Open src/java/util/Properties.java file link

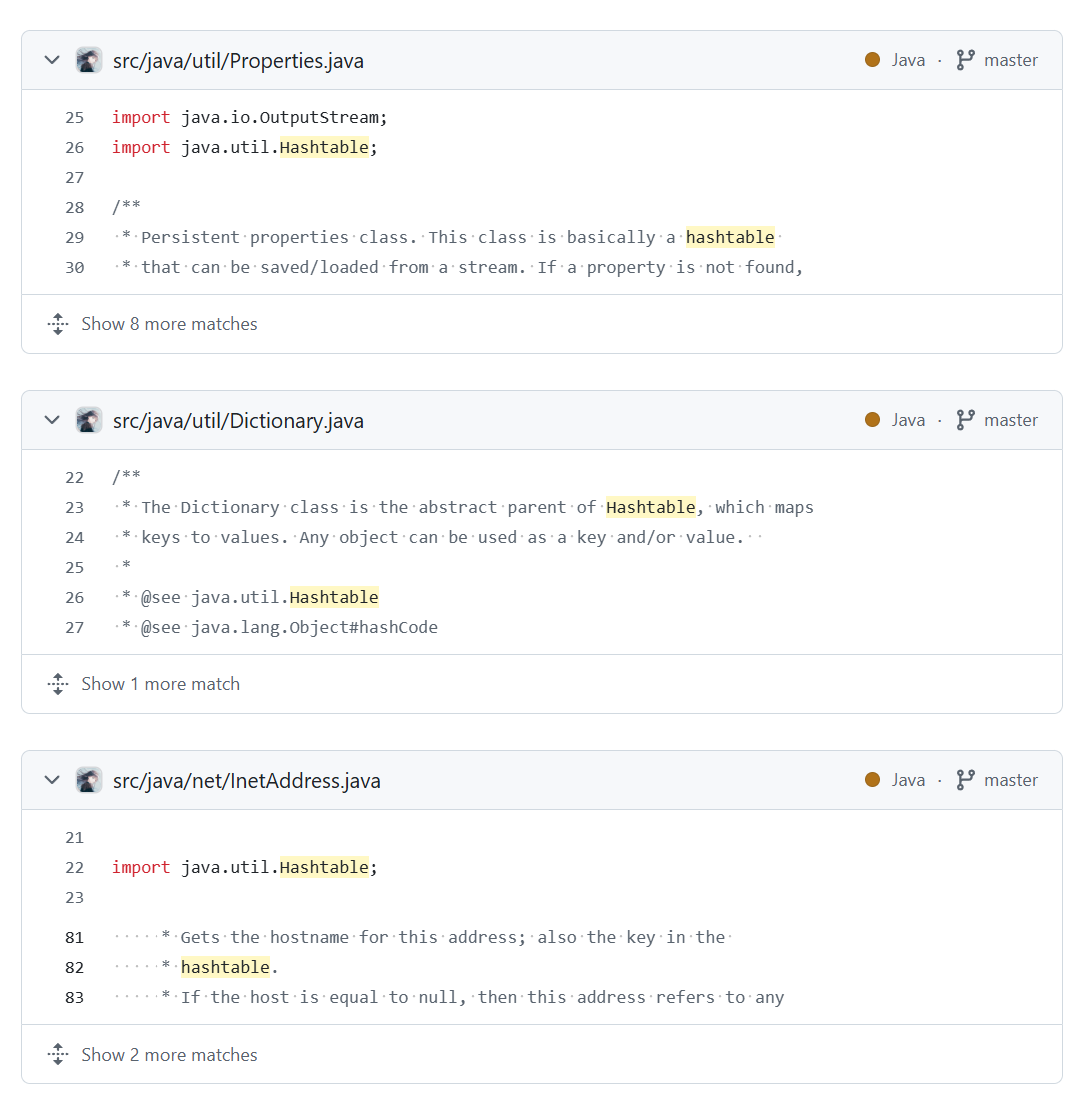coord(238,61)
